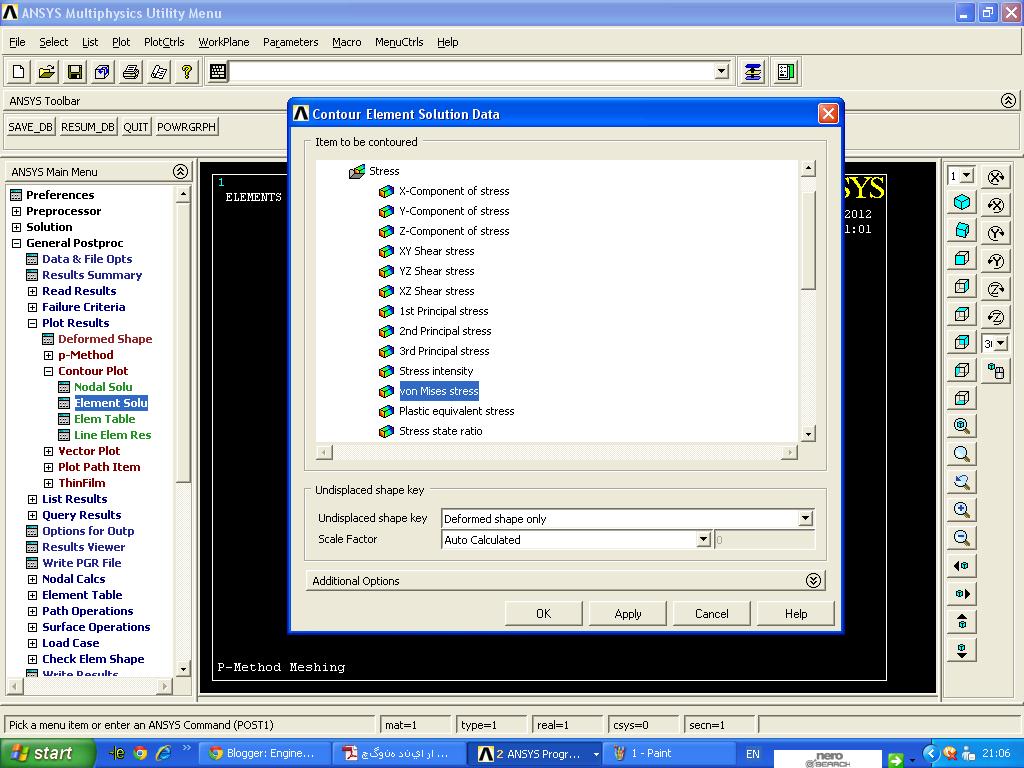Click the Windows start button
This screenshot has width=1024, height=768.
[x=47, y=753]
